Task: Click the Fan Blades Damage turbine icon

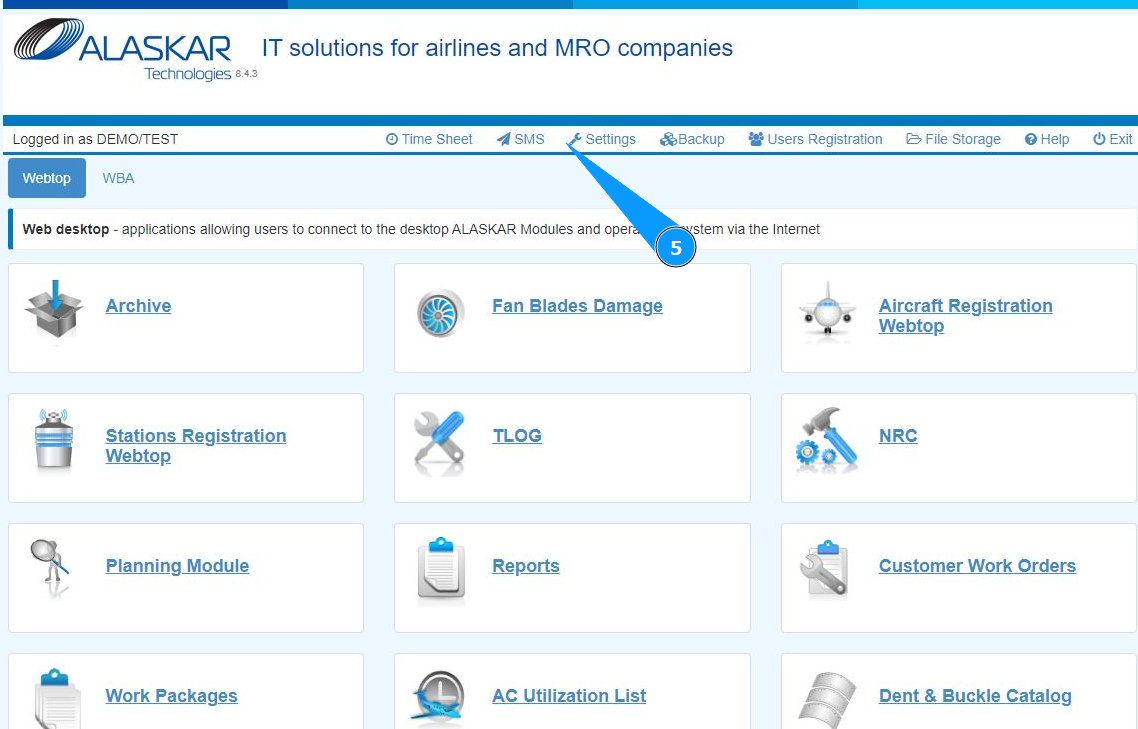Action: [x=441, y=313]
